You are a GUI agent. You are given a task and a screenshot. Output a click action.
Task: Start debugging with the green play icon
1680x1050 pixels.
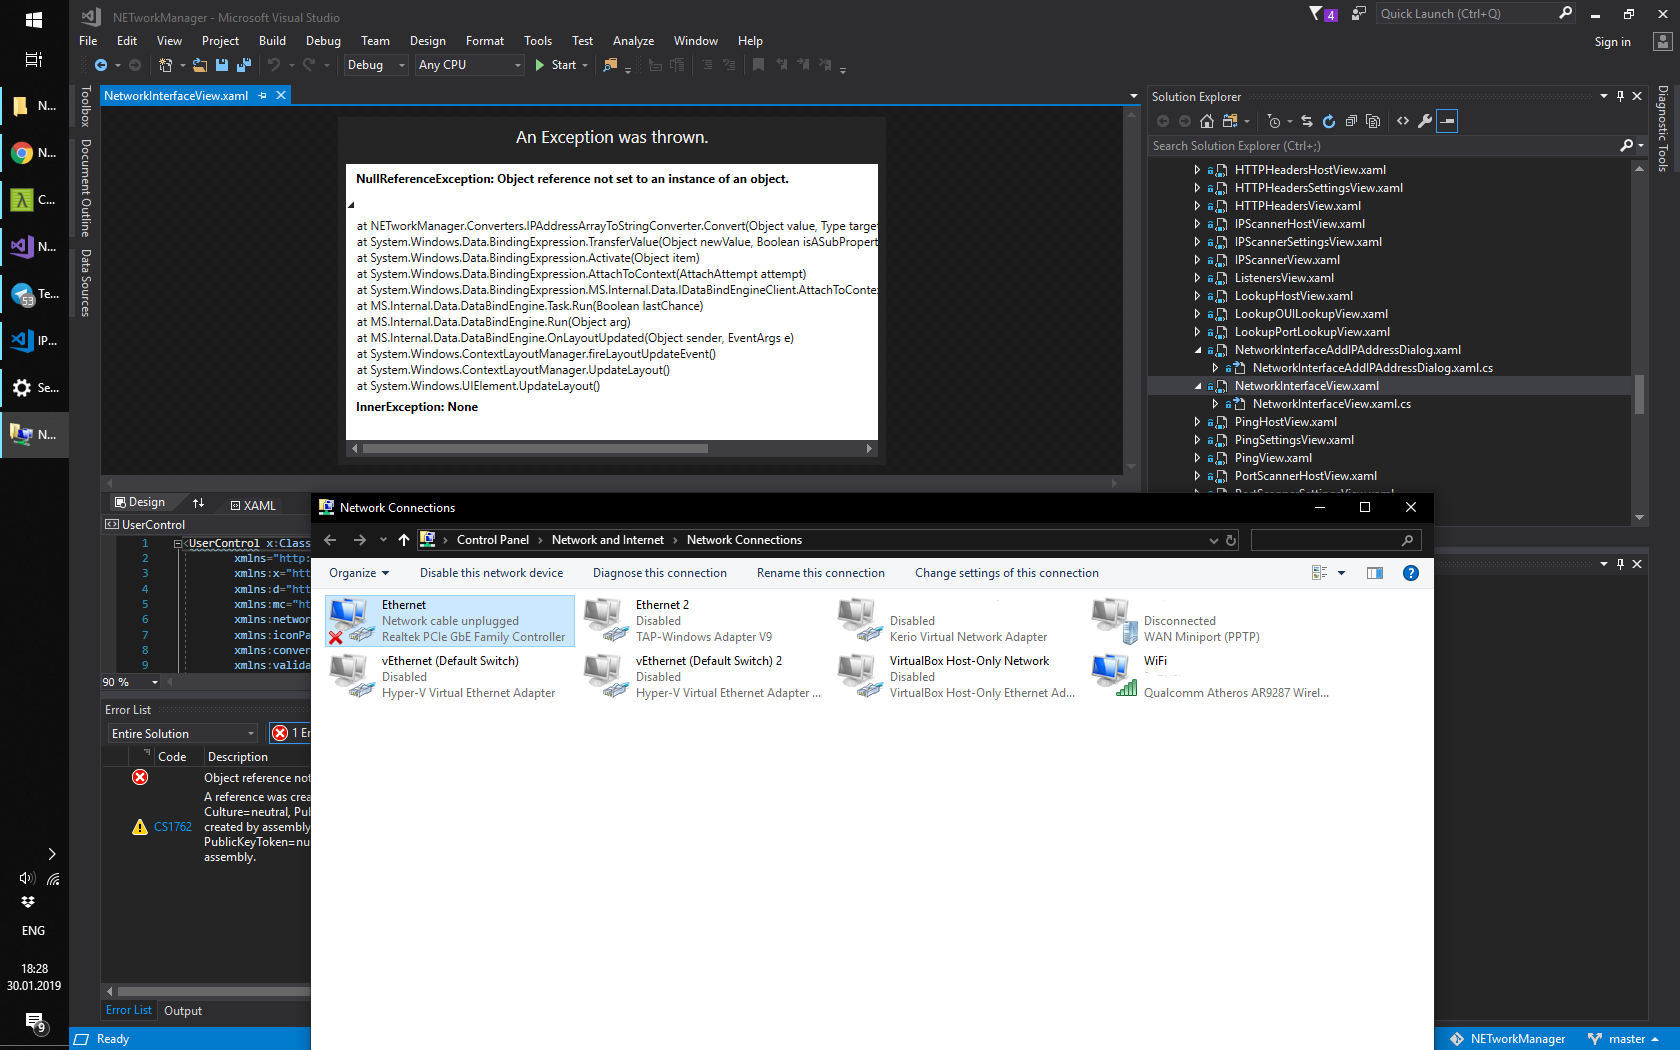(539, 65)
